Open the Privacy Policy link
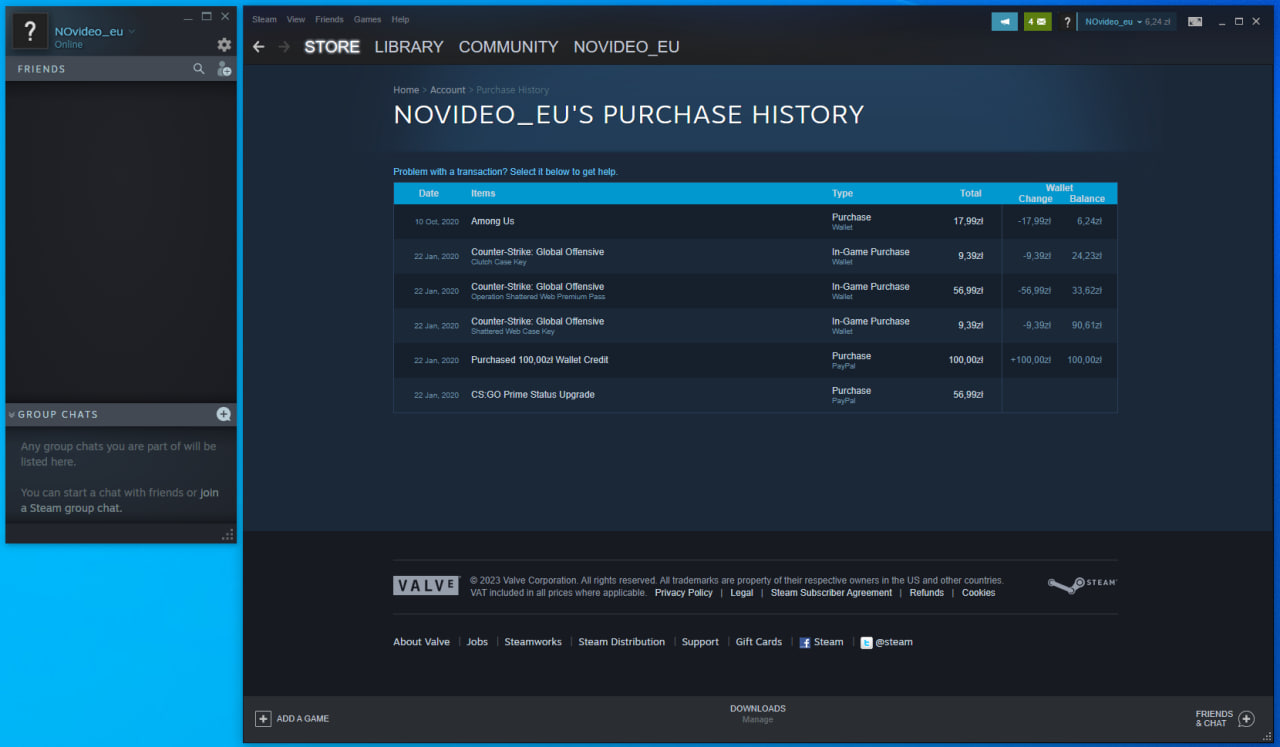This screenshot has height=747, width=1280. [684, 593]
